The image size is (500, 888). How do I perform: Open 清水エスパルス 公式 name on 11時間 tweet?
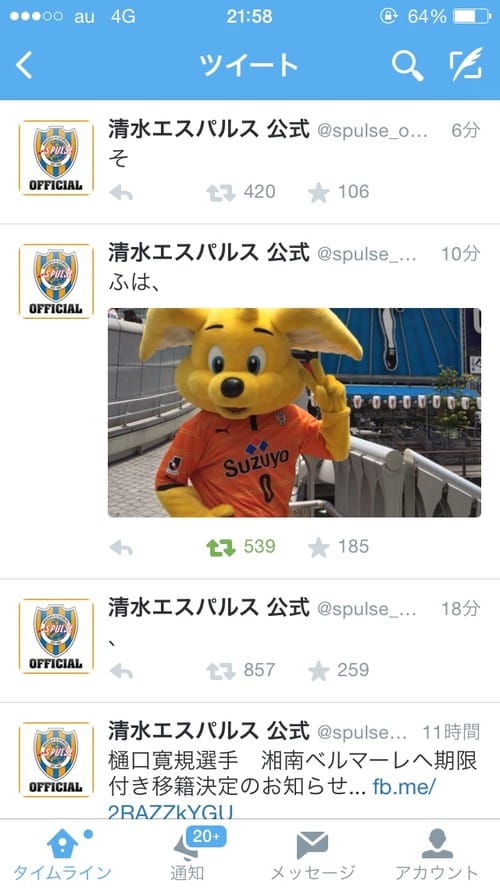click(208, 731)
